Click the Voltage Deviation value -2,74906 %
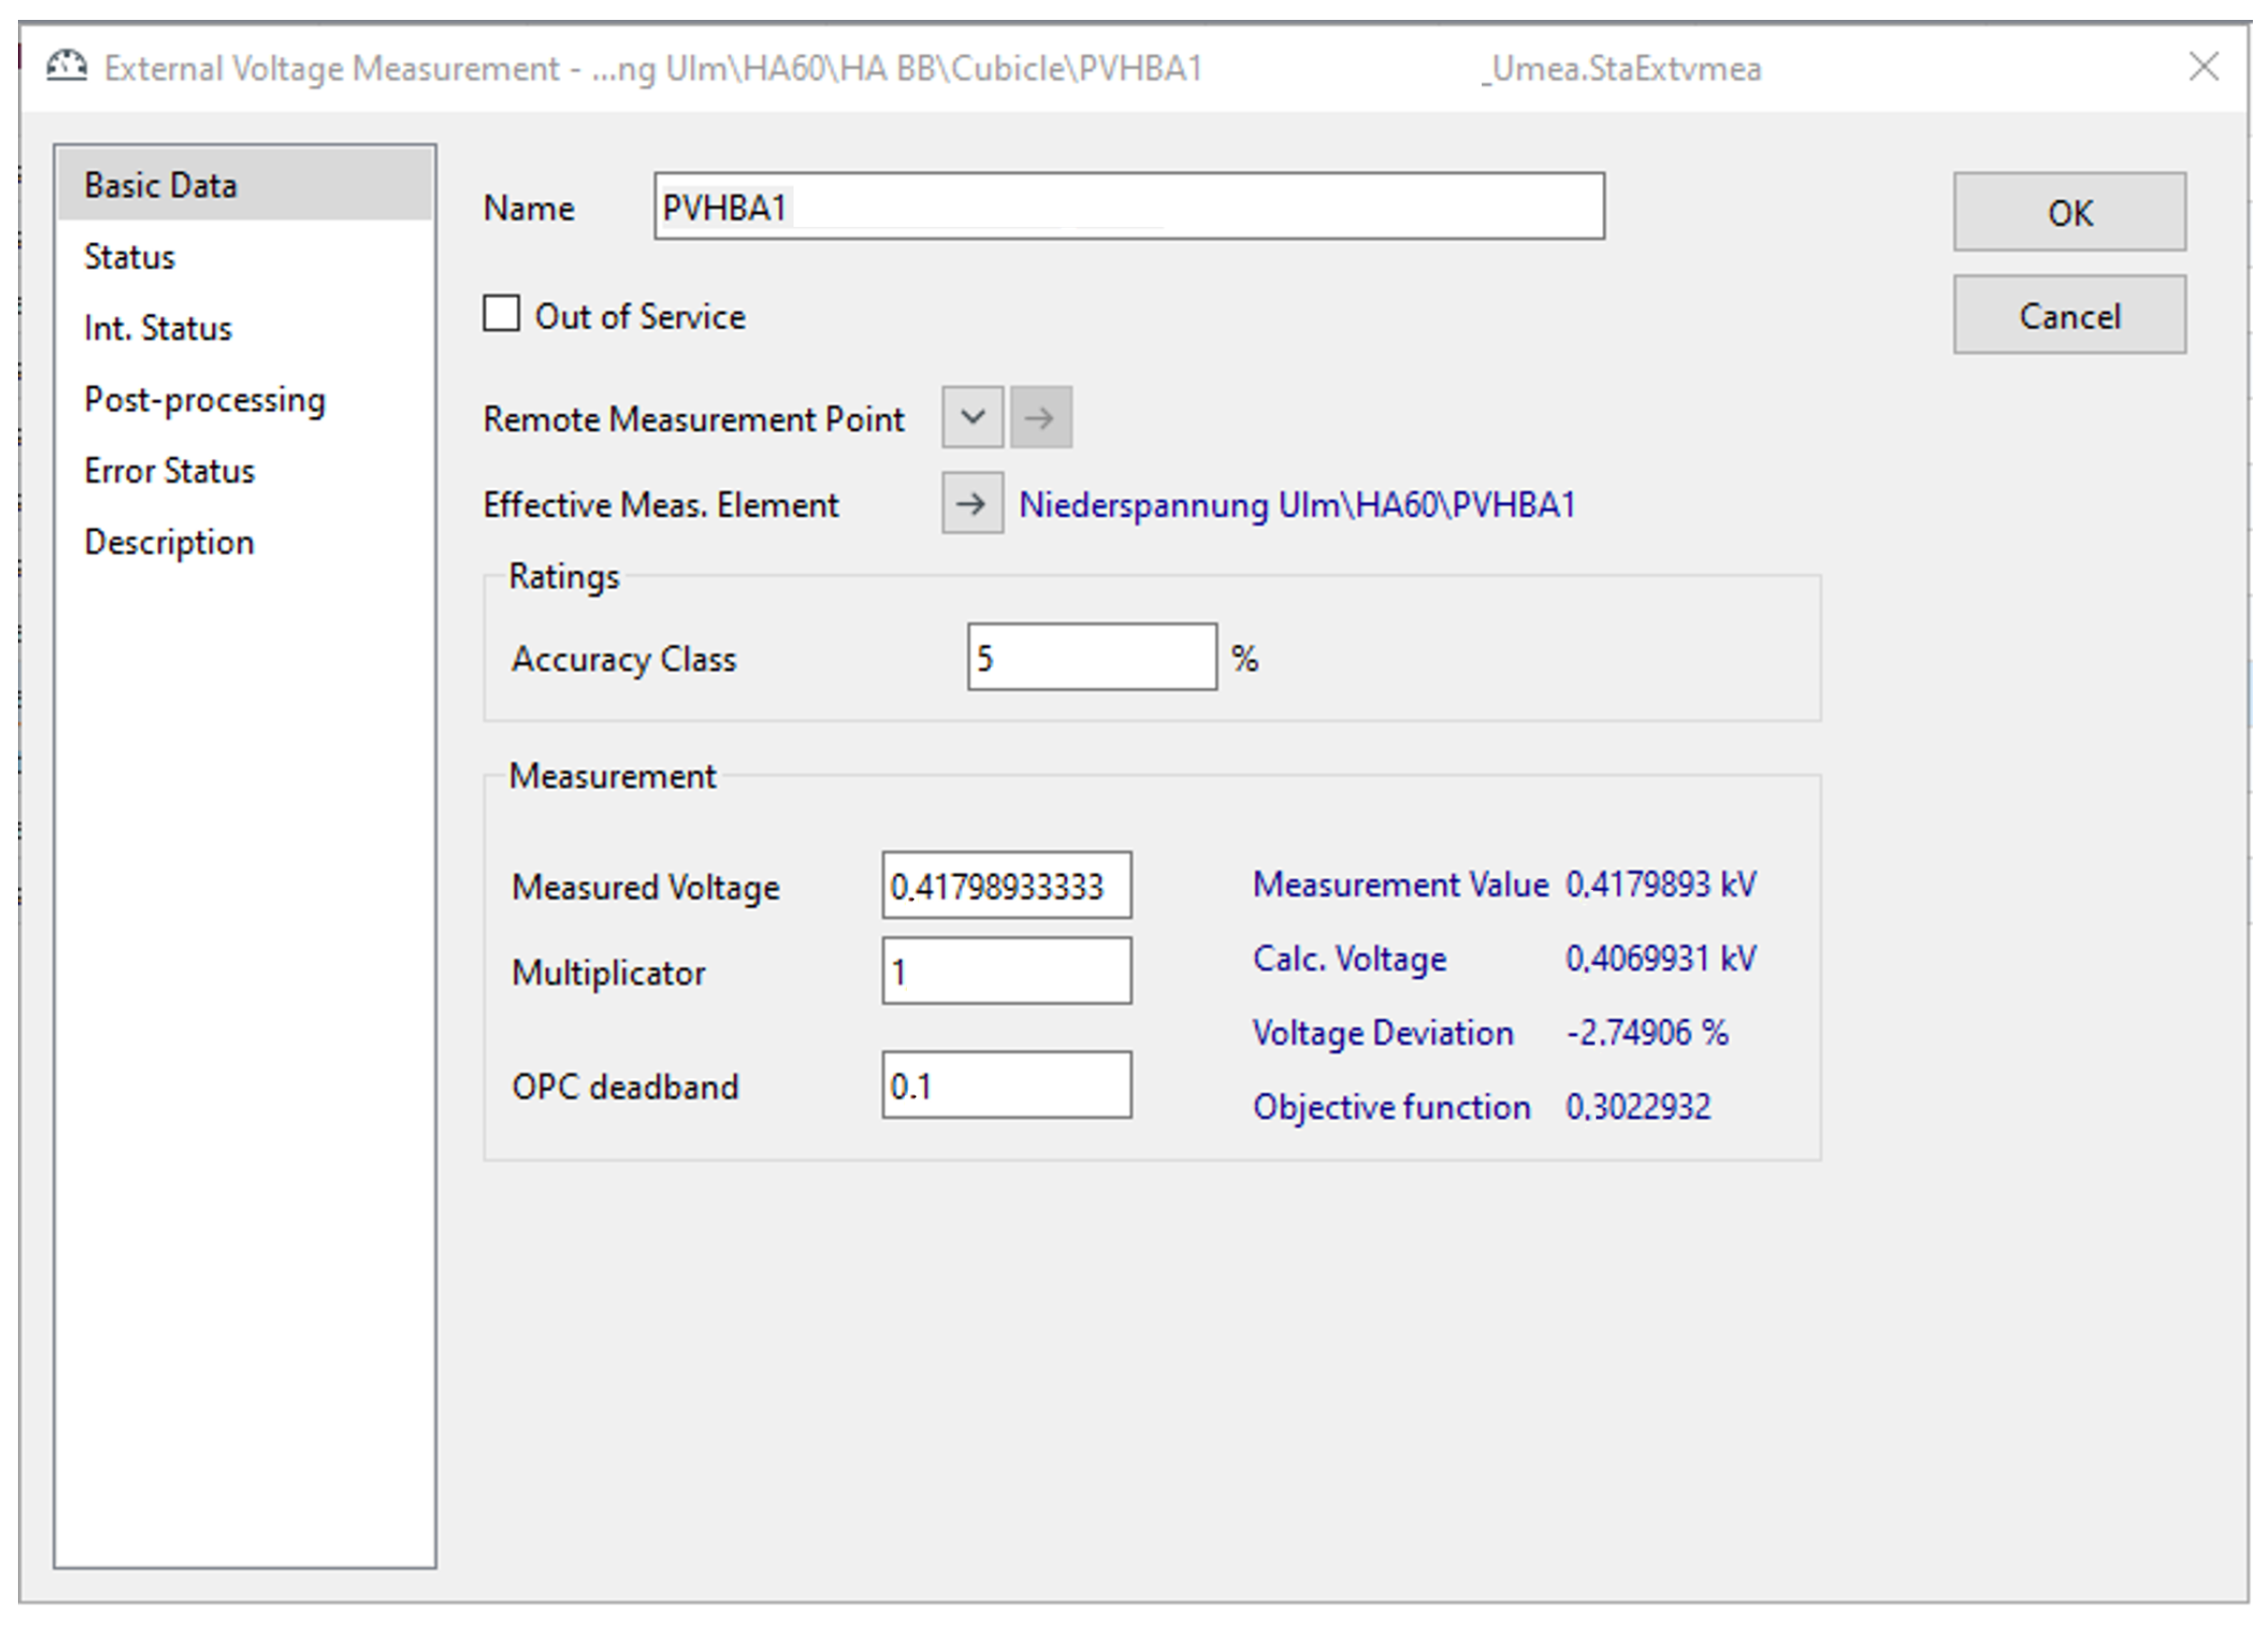 tap(1647, 1032)
